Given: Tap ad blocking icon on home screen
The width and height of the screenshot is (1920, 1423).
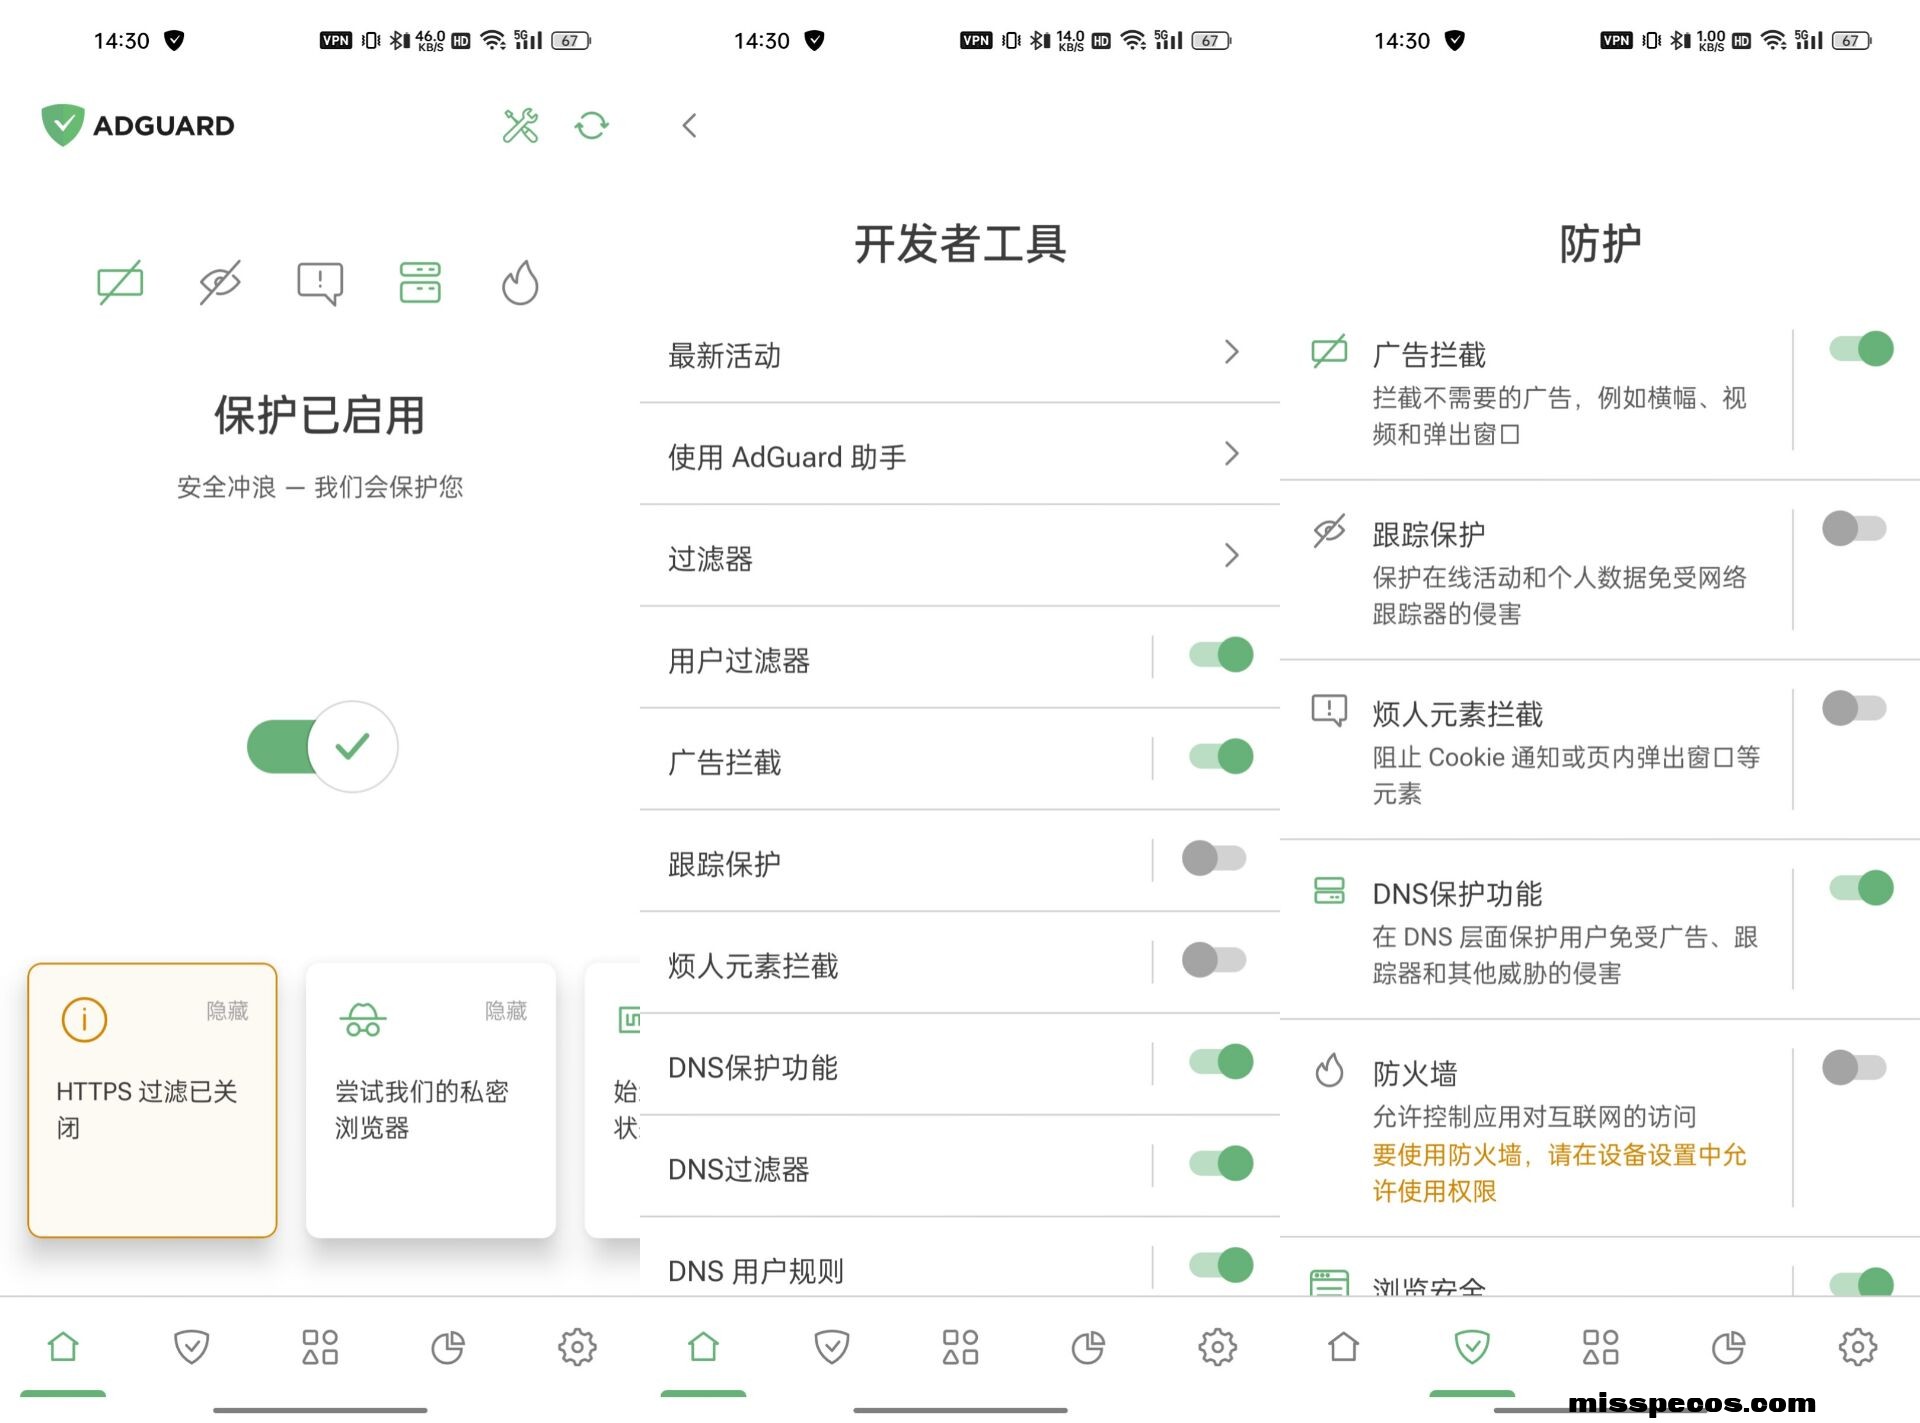Looking at the screenshot, I should point(120,282).
